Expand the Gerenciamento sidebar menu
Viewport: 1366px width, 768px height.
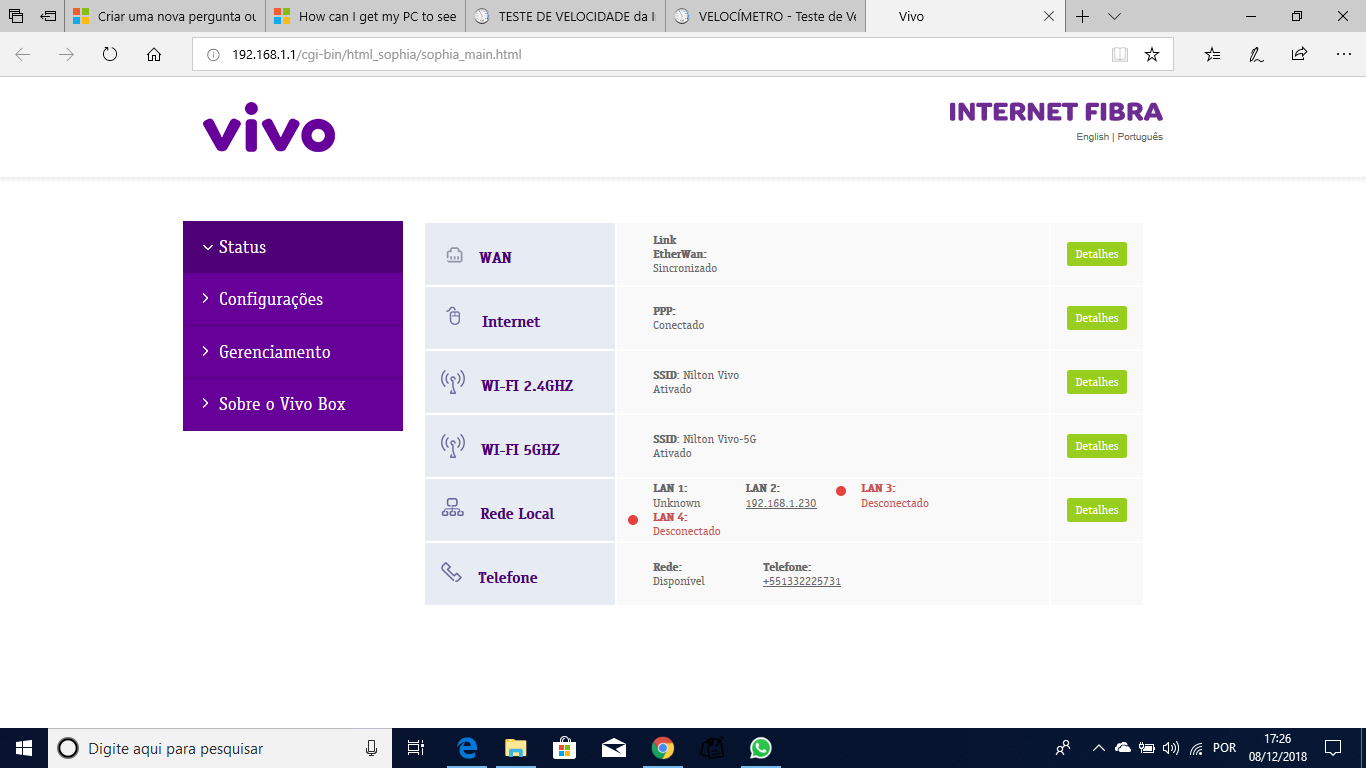(x=293, y=352)
